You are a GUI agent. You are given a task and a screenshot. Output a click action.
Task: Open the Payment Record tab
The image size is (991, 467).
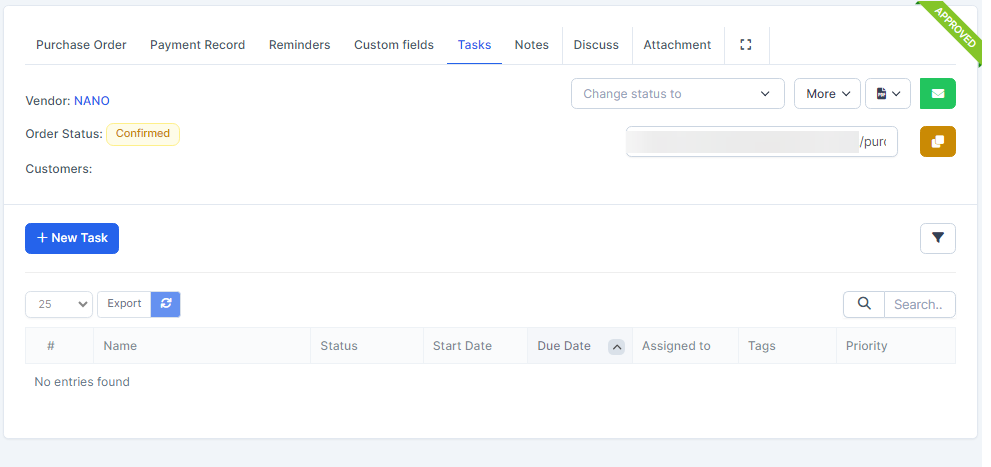[x=197, y=45]
